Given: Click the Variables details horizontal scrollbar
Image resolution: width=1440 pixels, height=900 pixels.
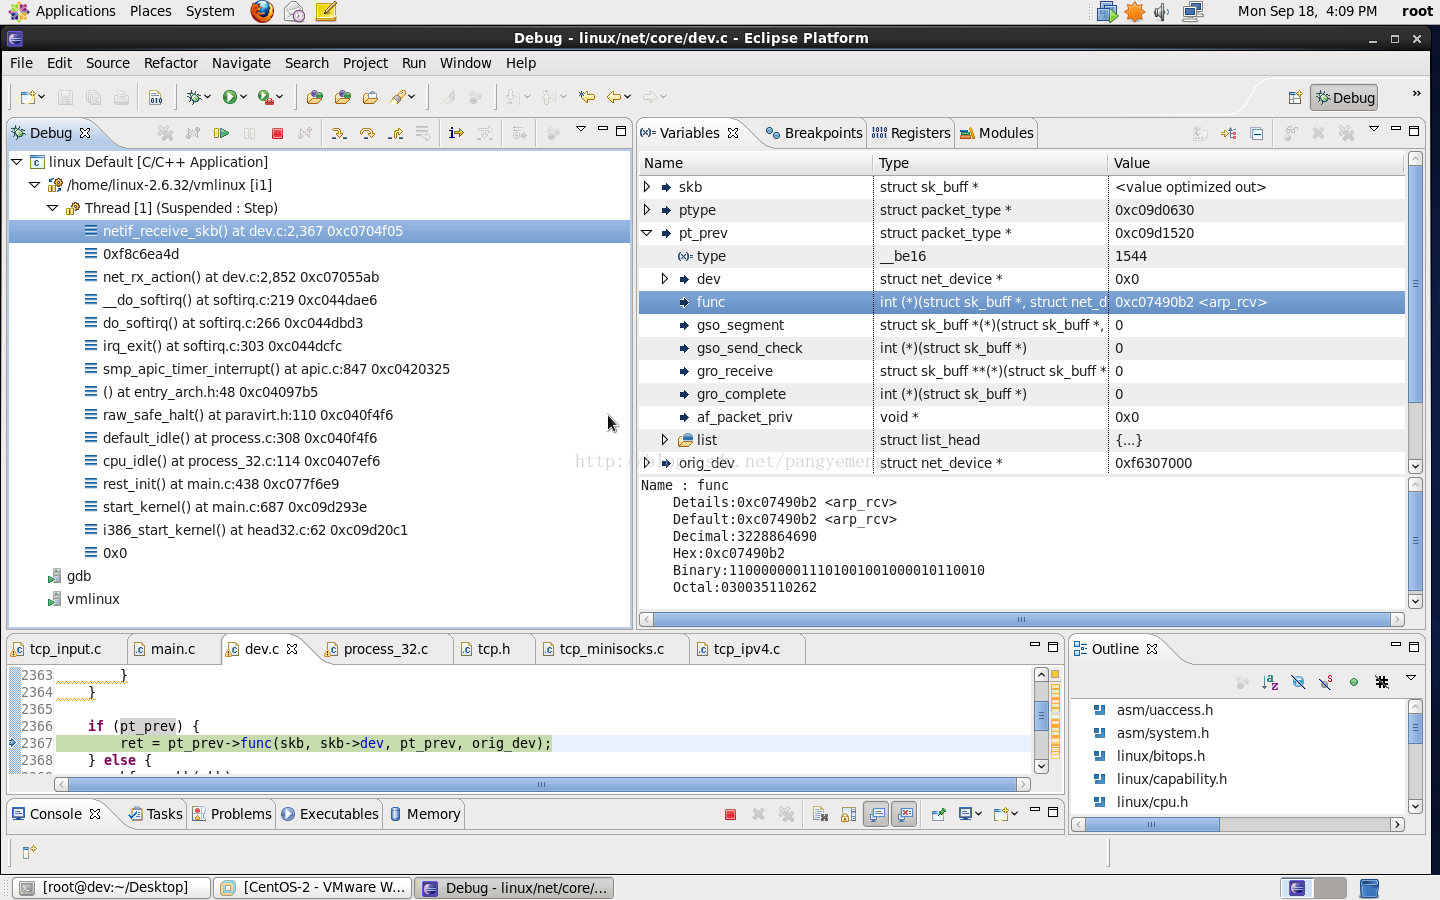Looking at the screenshot, I should coord(1020,619).
